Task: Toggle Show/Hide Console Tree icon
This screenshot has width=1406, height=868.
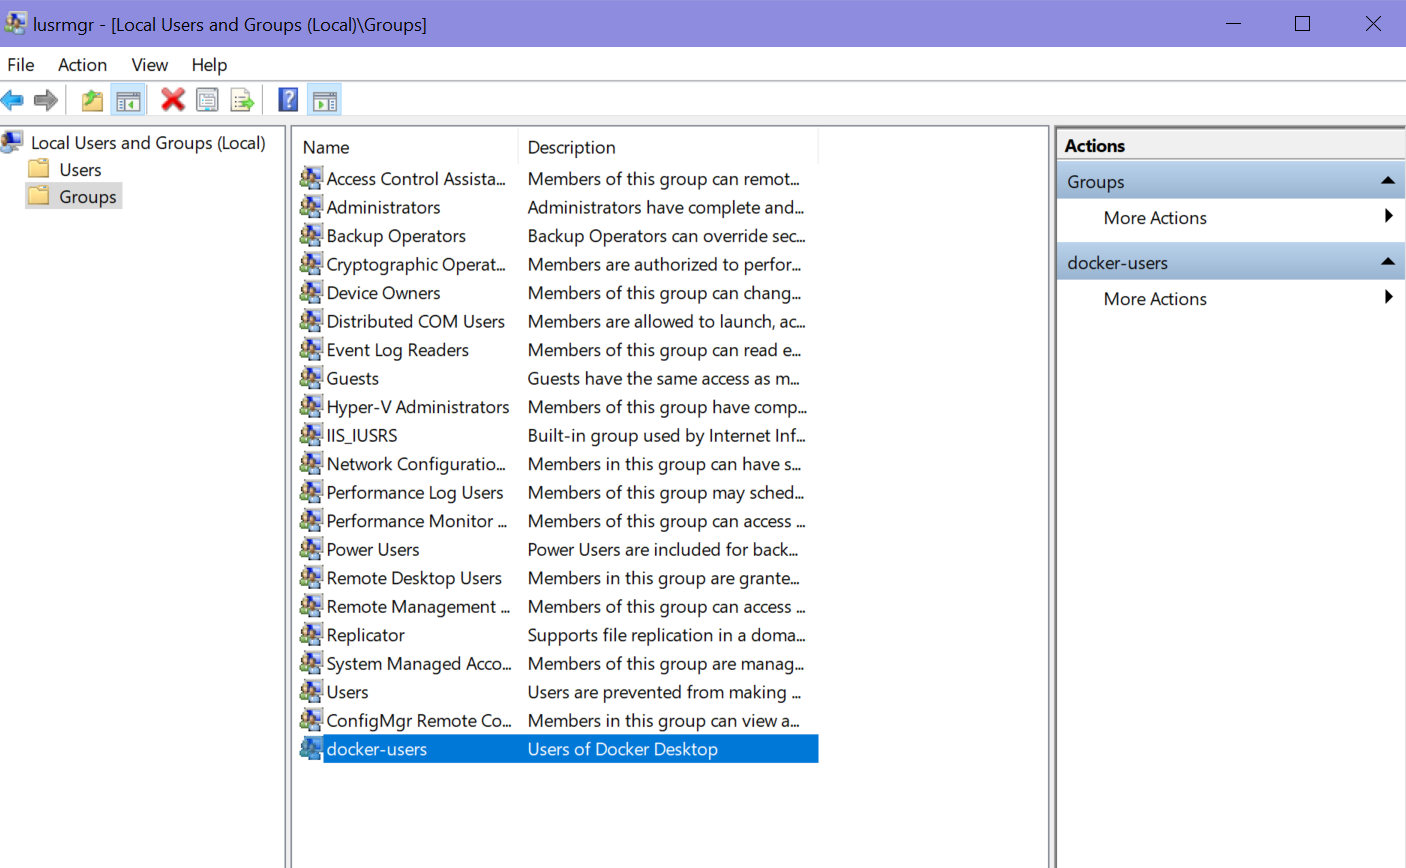Action: point(128,100)
